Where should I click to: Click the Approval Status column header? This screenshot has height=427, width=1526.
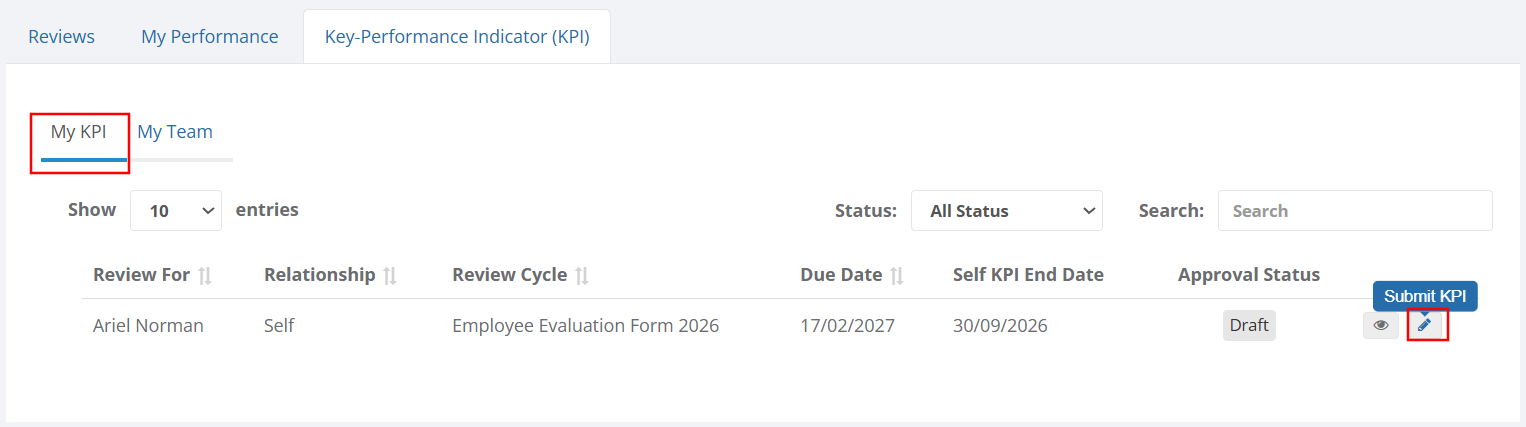pos(1249,274)
